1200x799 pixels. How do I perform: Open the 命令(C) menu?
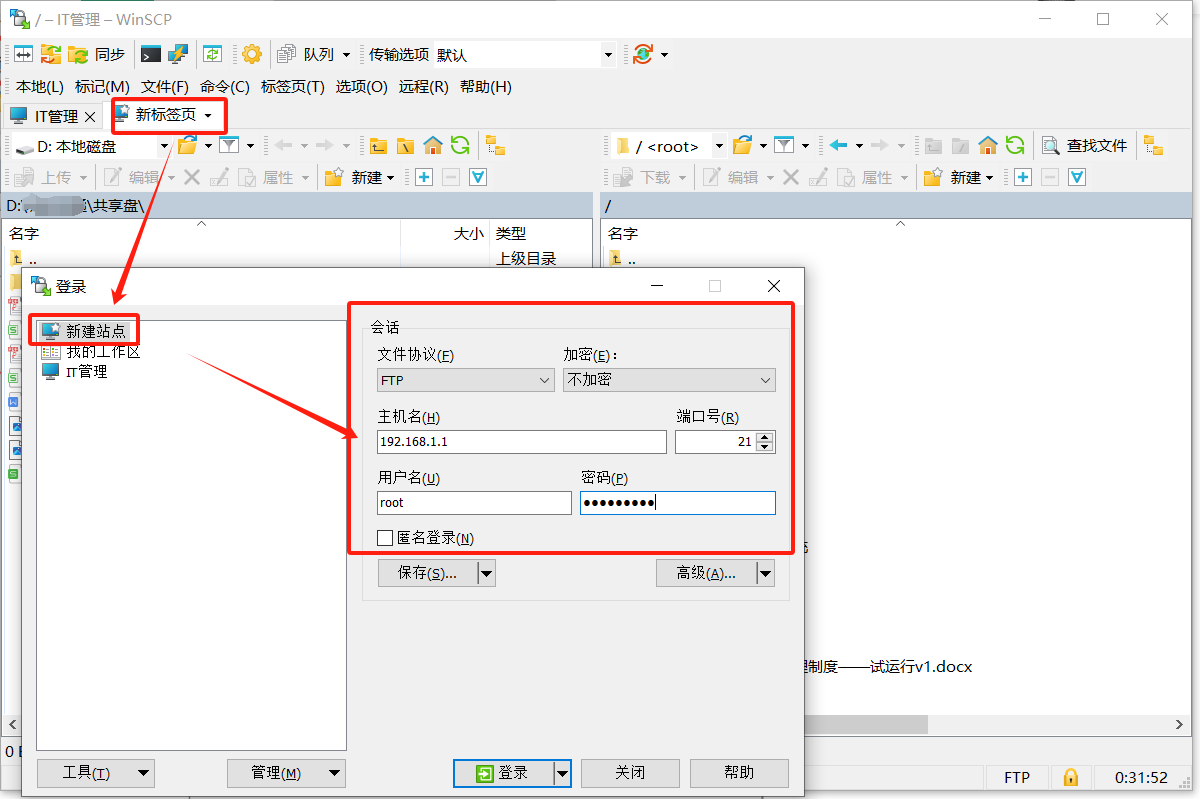click(225, 87)
